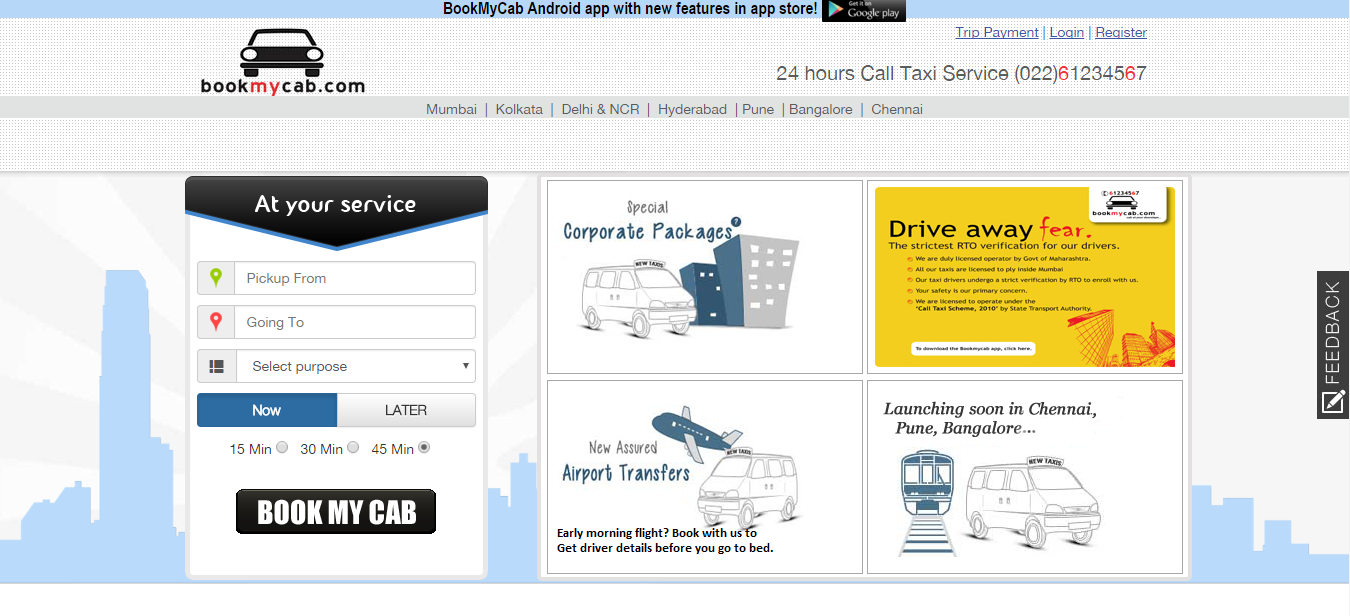Click the 24 hours Call Taxi Service number
The image size is (1350, 616).
tap(961, 73)
